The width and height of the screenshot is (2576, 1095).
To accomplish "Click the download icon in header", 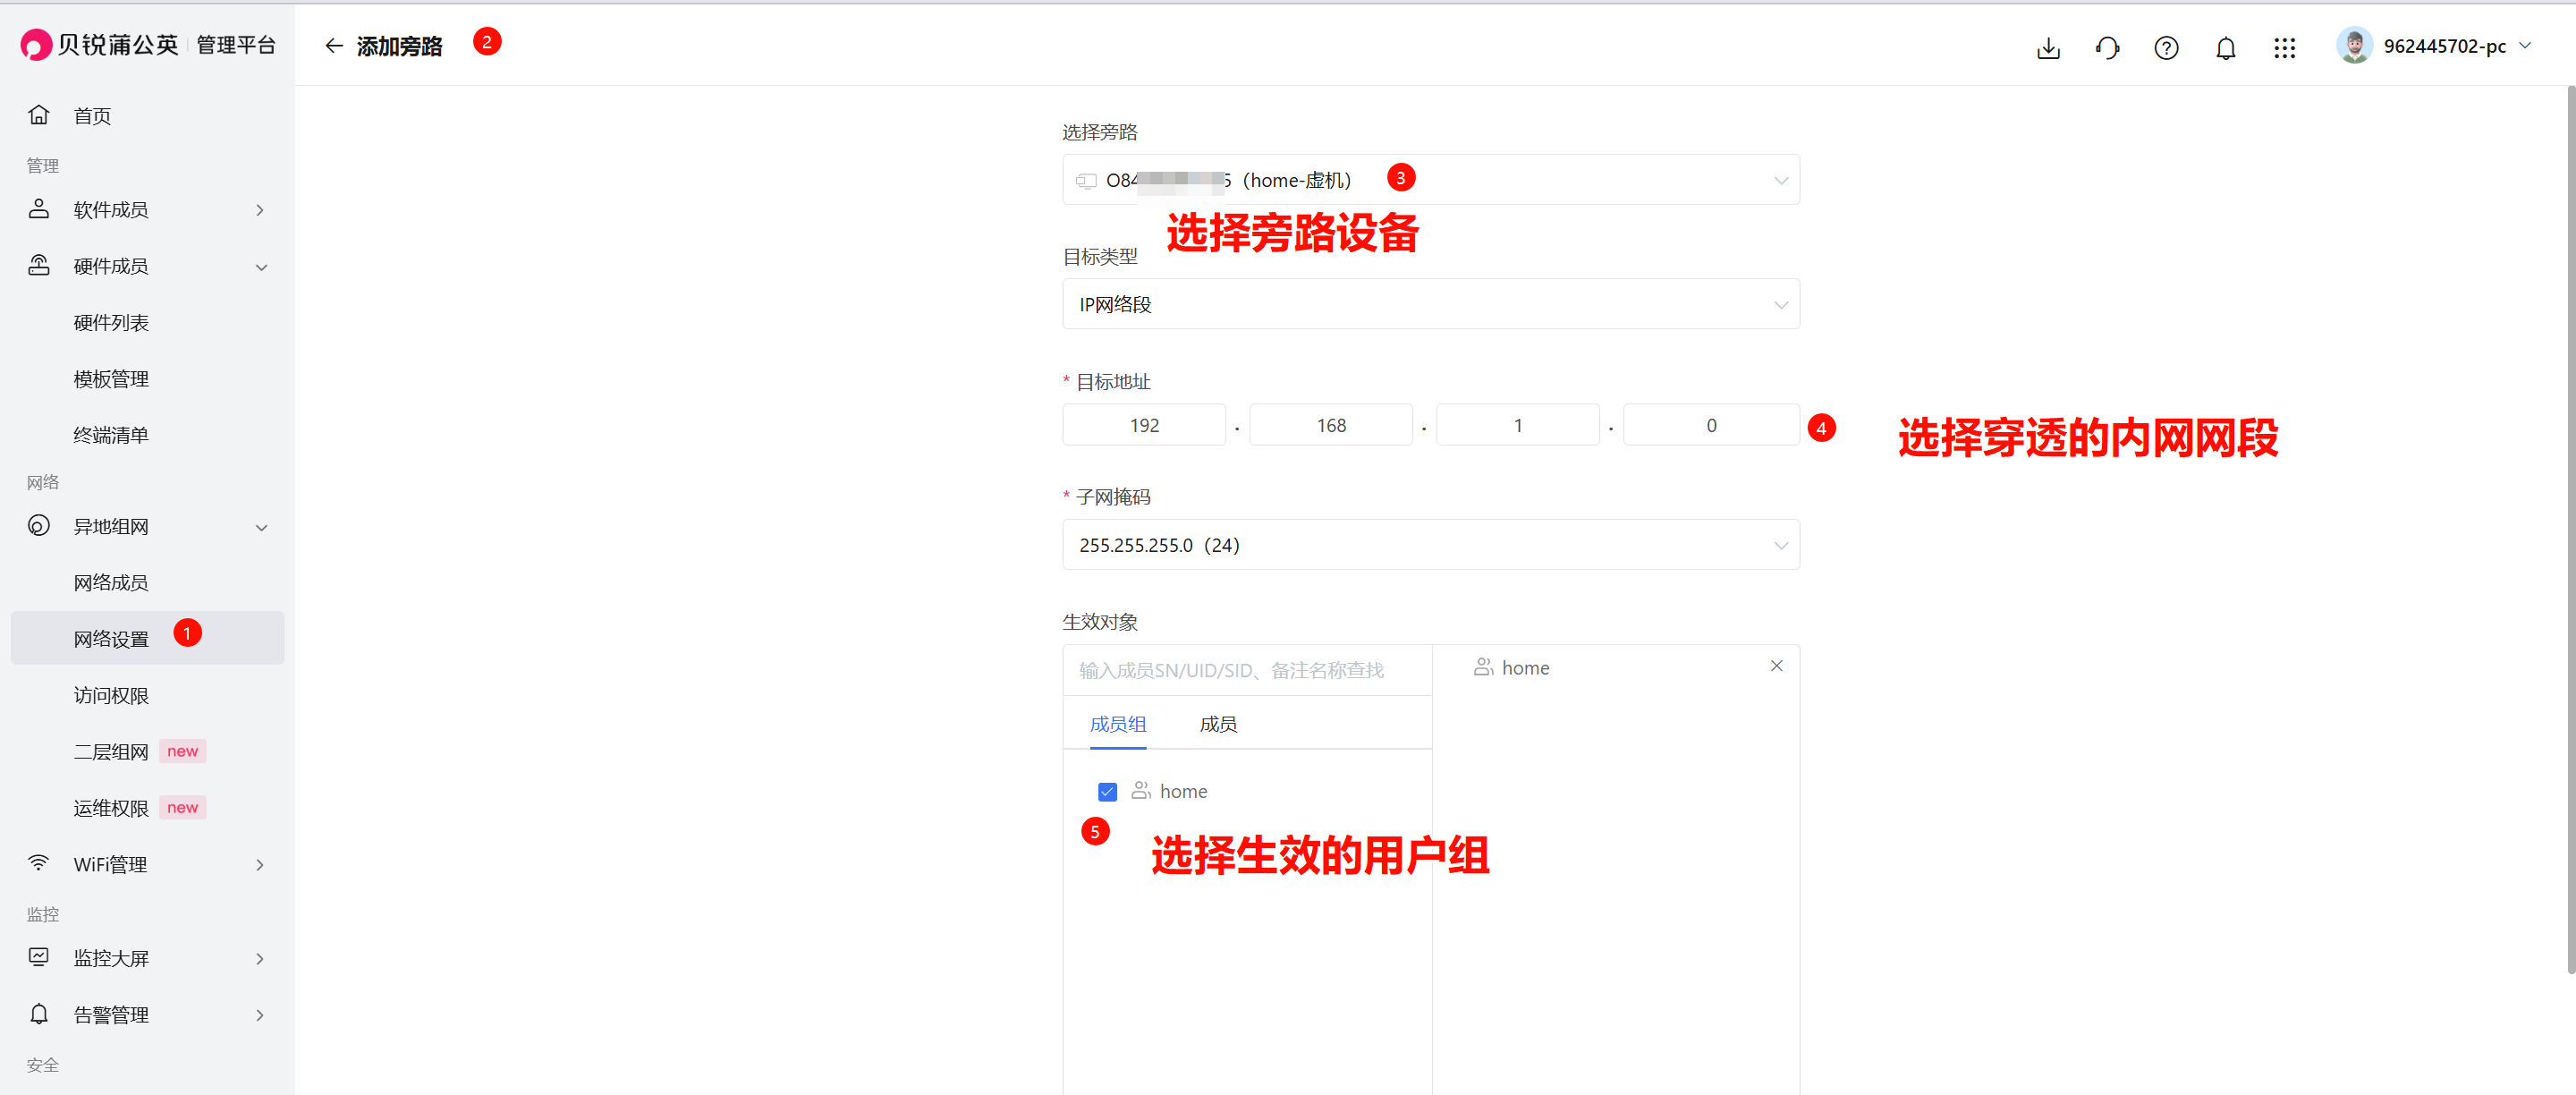I will [x=2047, y=48].
